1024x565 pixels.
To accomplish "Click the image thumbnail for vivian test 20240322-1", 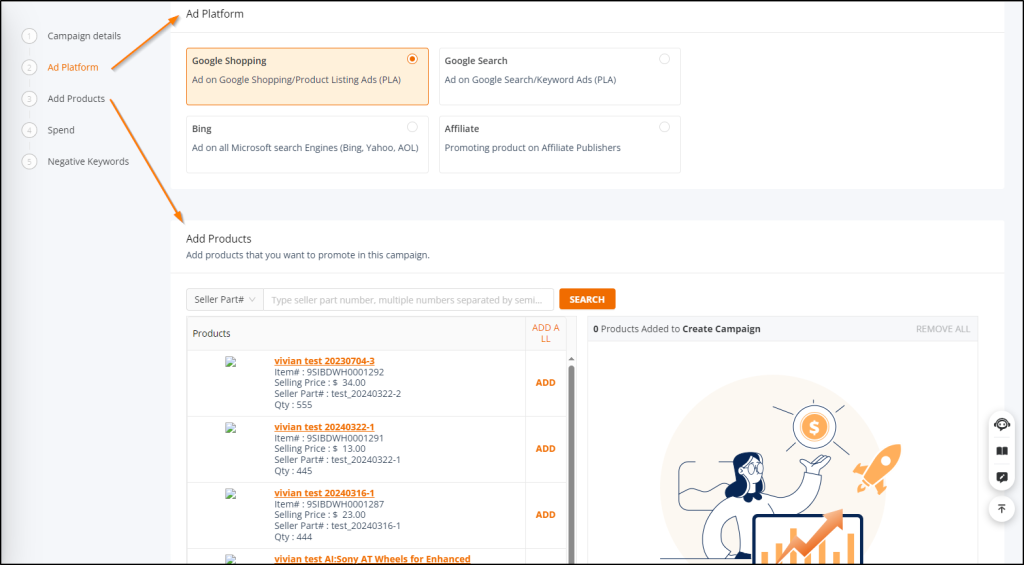I will pyautogui.click(x=231, y=428).
